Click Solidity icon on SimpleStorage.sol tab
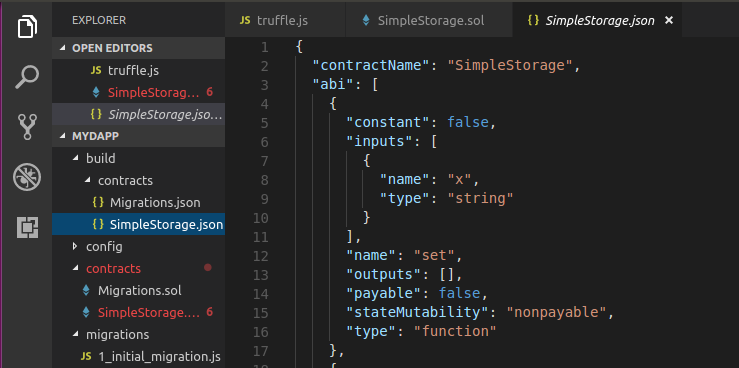Viewport: 739px width, 368px height. pyautogui.click(x=366, y=21)
